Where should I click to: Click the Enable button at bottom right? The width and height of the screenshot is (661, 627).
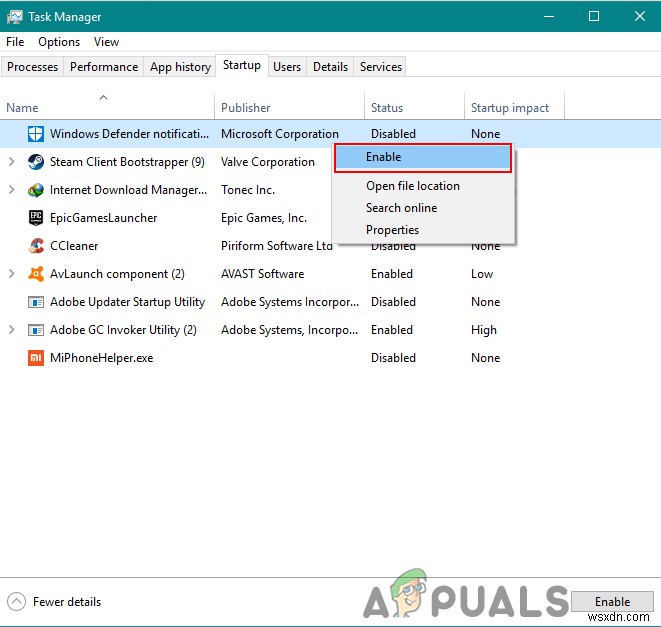(612, 602)
